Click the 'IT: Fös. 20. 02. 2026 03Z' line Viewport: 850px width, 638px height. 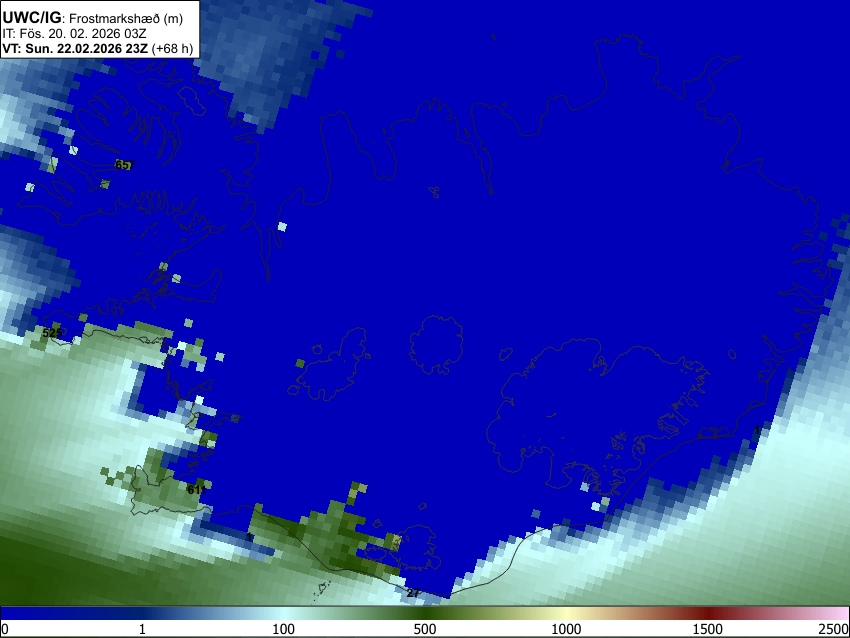pyautogui.click(x=74, y=34)
